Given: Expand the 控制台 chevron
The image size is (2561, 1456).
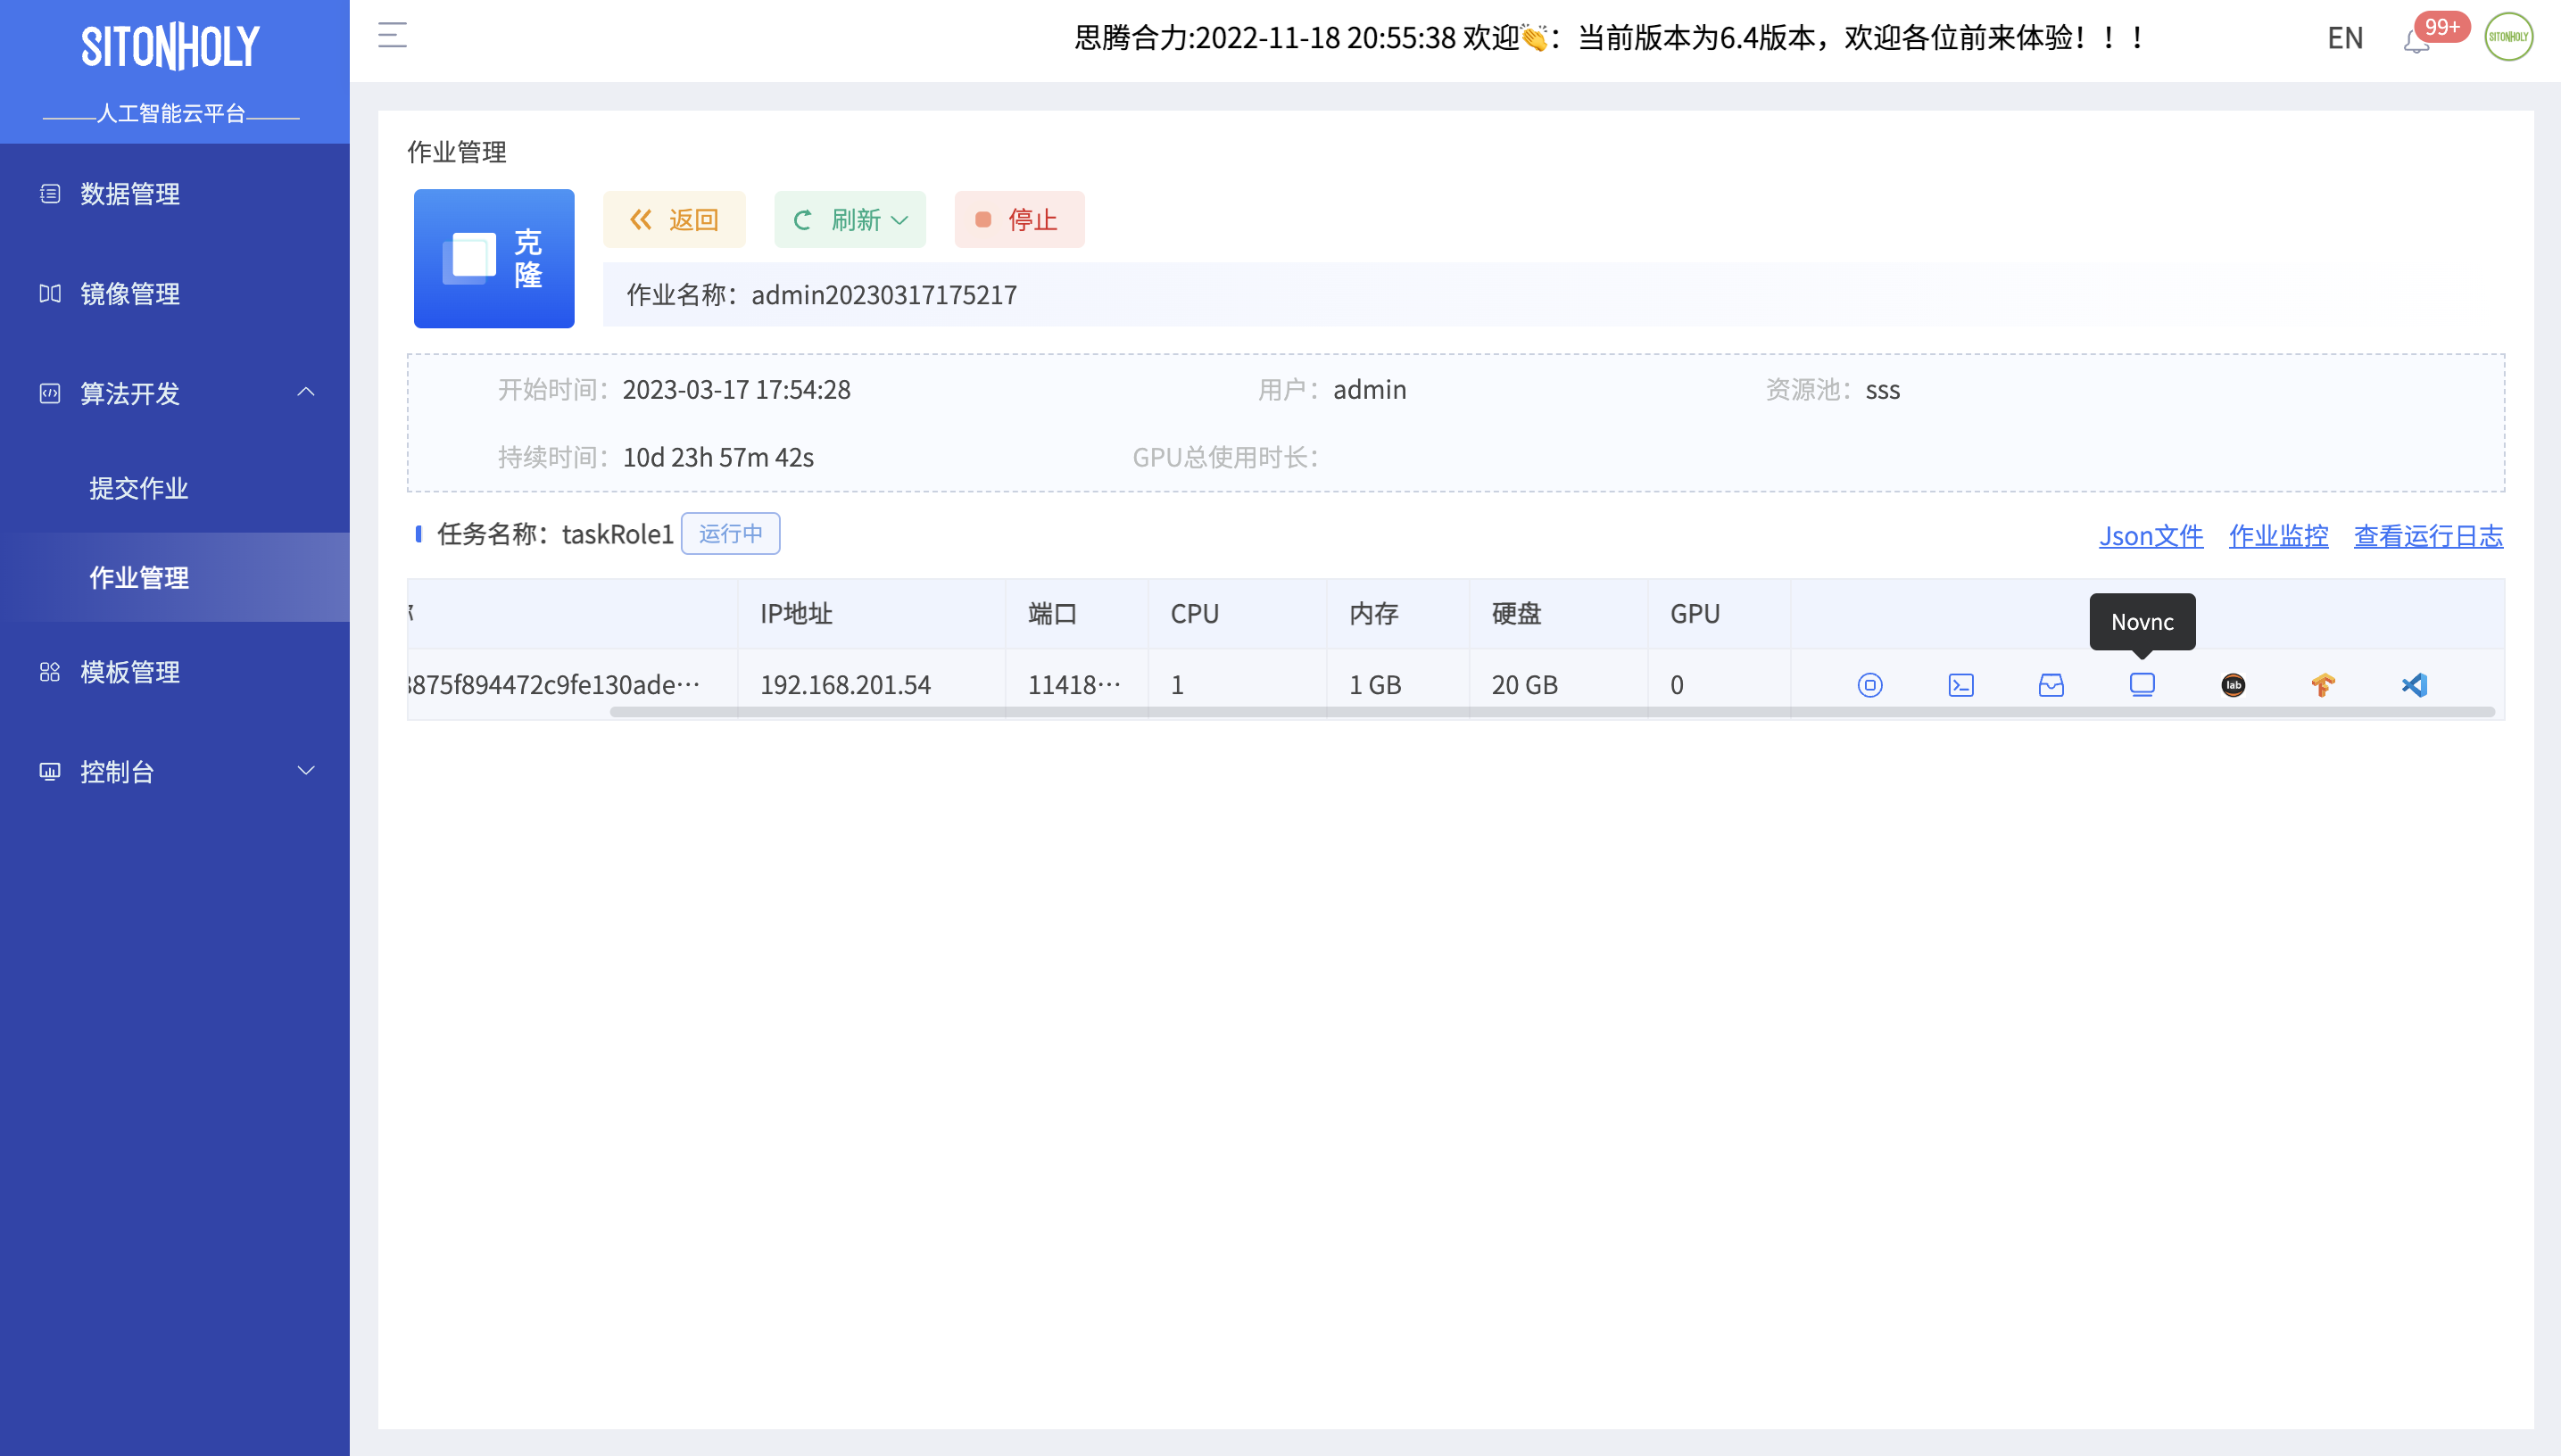Looking at the screenshot, I should tap(306, 771).
